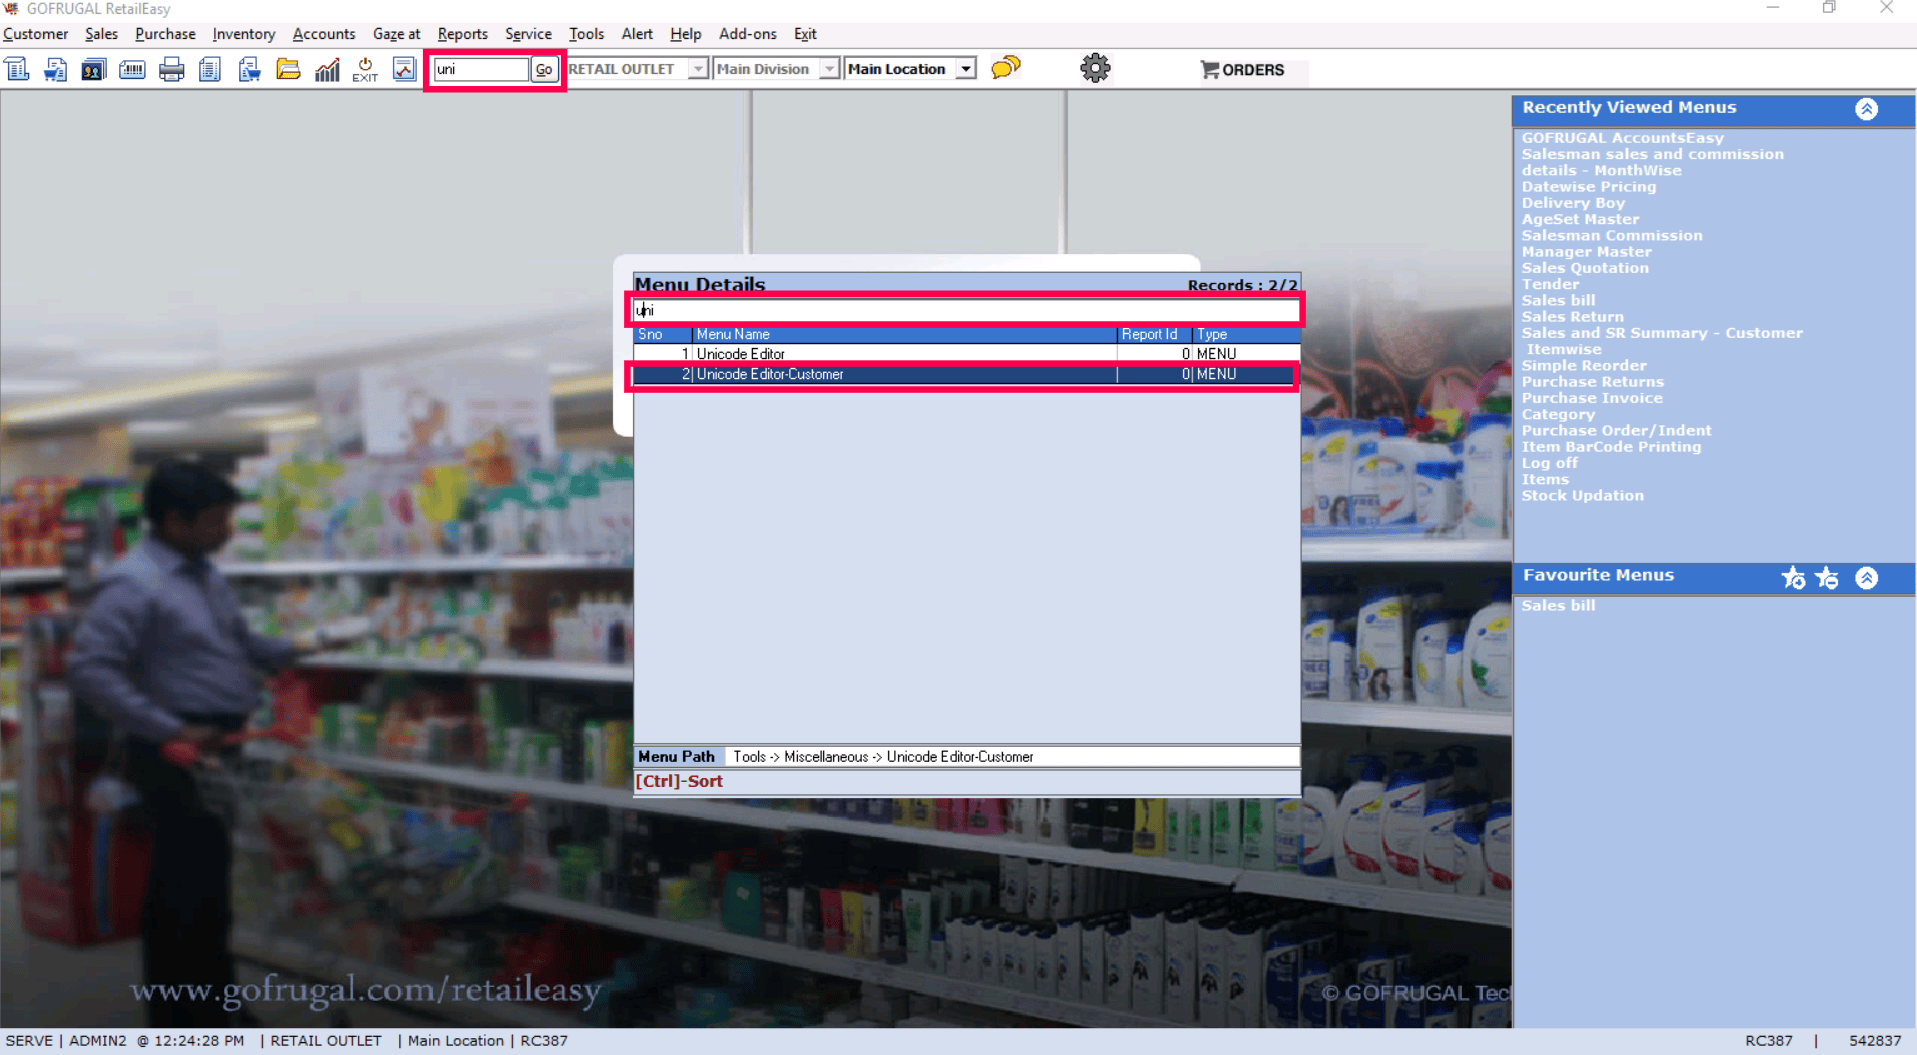Viewport: 1917px width, 1055px height.
Task: Open Datewise Pricing from recent menus
Action: point(1588,187)
